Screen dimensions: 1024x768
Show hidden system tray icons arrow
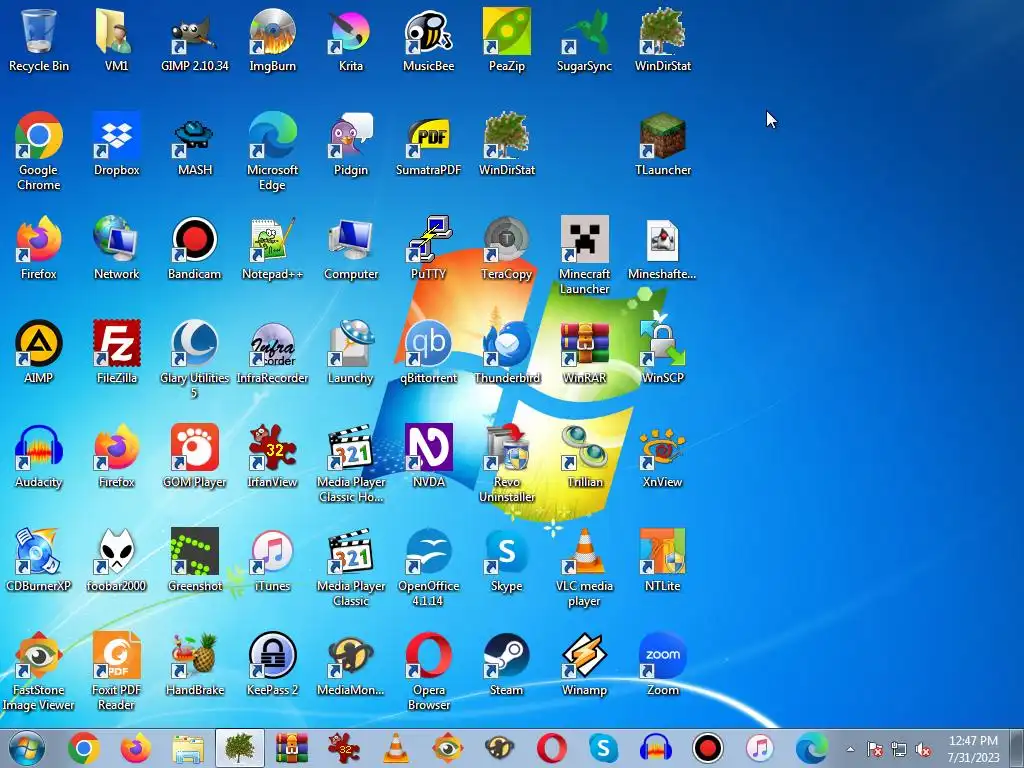coord(850,749)
